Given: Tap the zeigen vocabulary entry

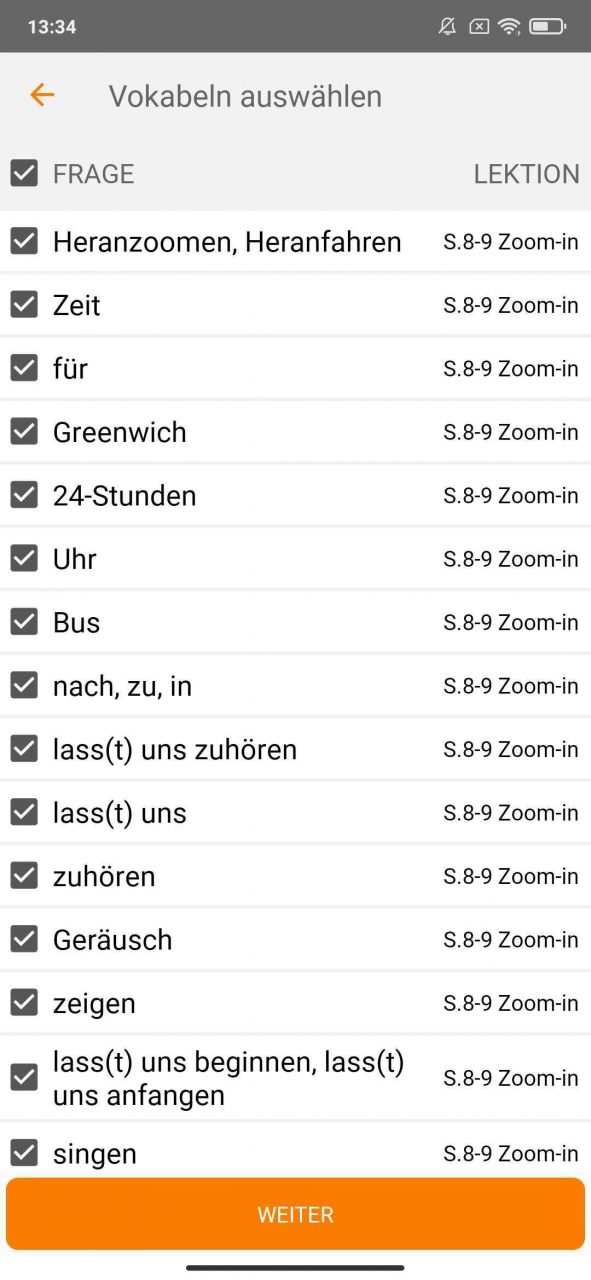Looking at the screenshot, I should tap(295, 1003).
